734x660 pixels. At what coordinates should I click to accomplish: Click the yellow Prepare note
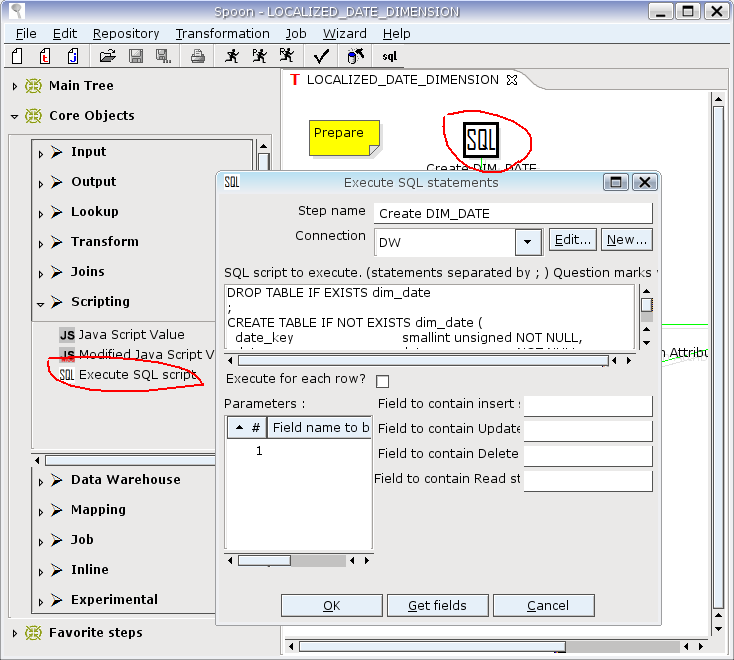point(344,138)
